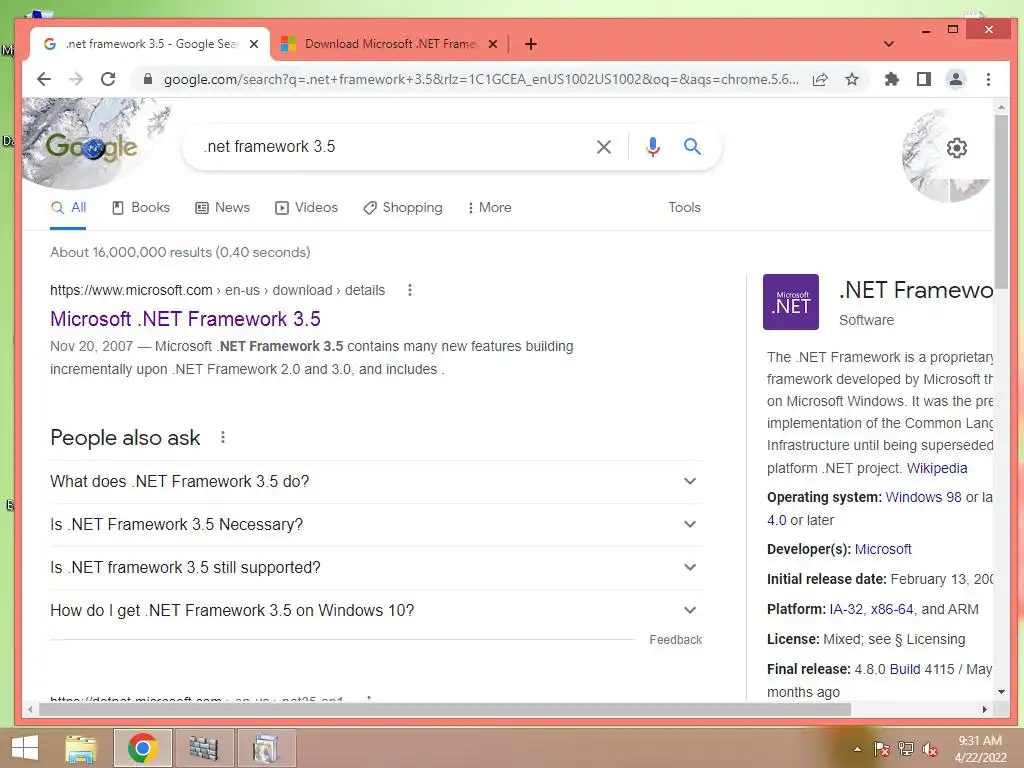This screenshot has width=1024, height=768.
Task: Share this page from the address bar
Action: point(820,80)
